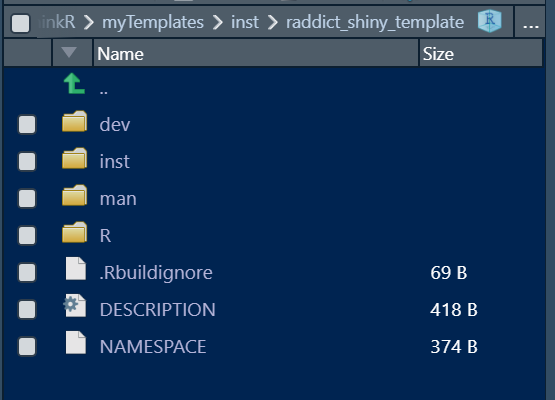Click the sort triangle in column header
The width and height of the screenshot is (555, 400).
69,52
